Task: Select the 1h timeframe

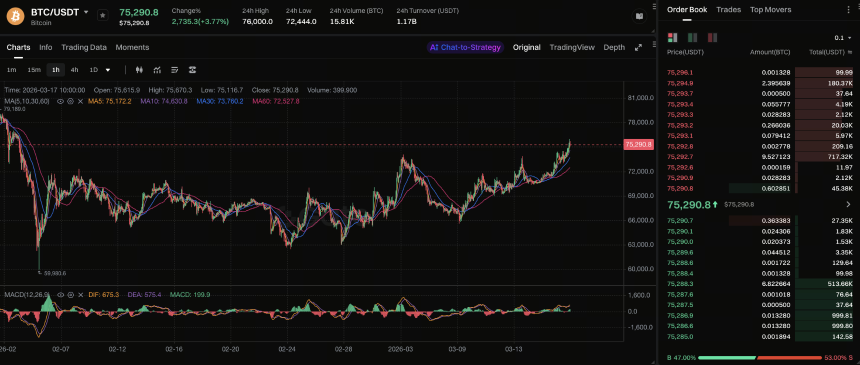Action: point(56,70)
